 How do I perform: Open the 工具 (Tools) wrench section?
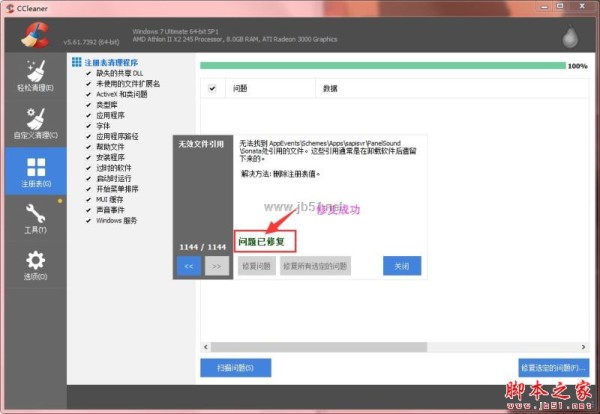pos(34,217)
